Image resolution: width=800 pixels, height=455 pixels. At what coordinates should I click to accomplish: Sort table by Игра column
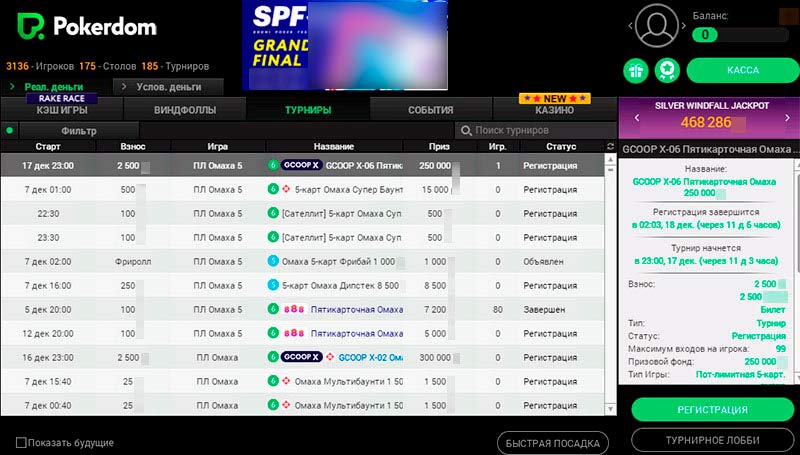coord(218,146)
